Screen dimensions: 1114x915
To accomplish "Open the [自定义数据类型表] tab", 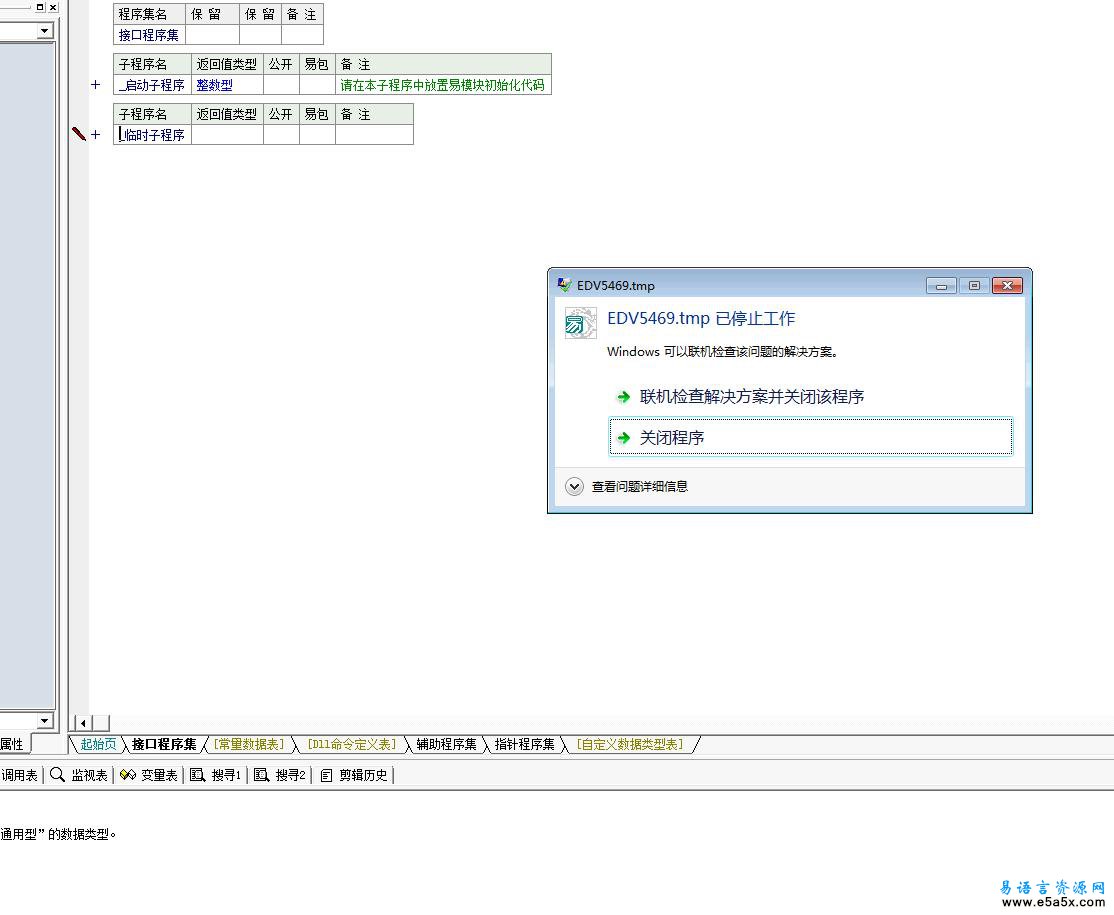I will (630, 744).
